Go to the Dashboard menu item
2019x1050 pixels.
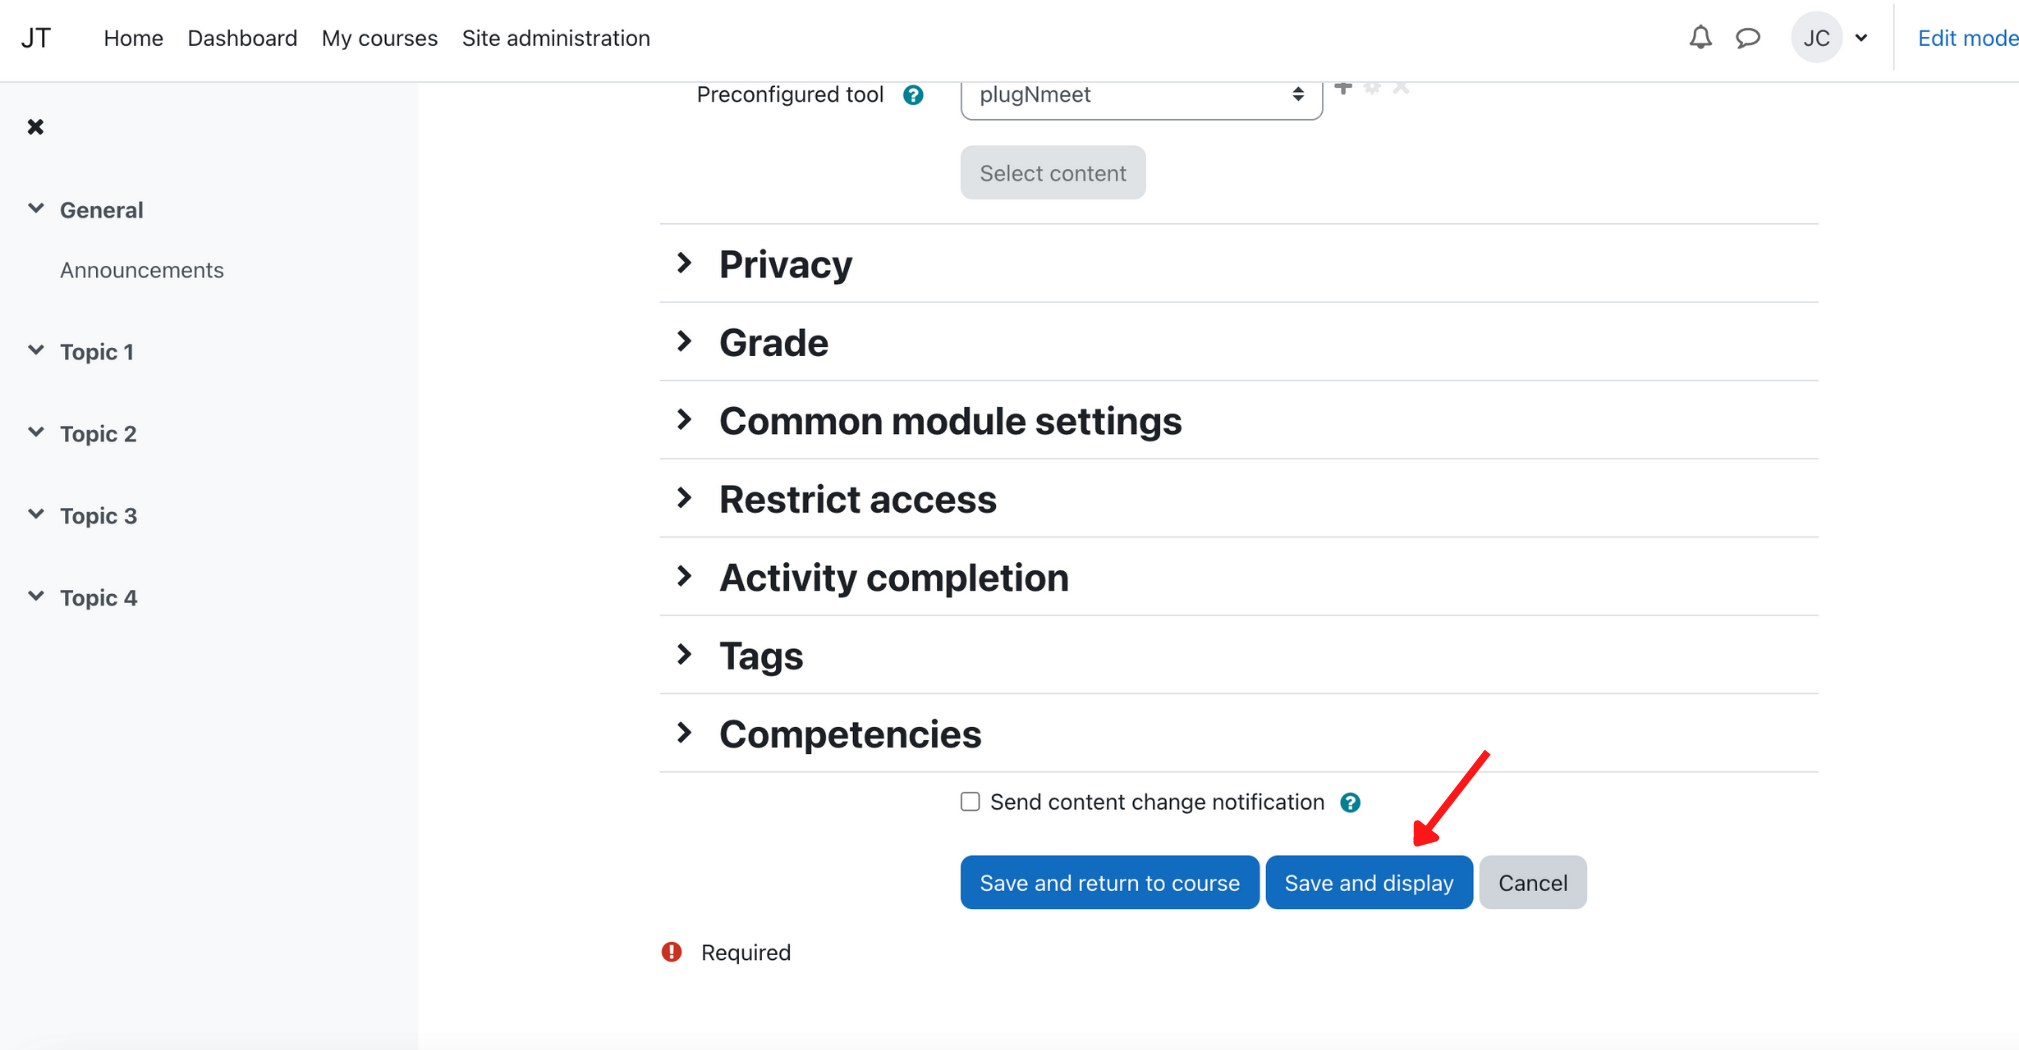click(242, 38)
